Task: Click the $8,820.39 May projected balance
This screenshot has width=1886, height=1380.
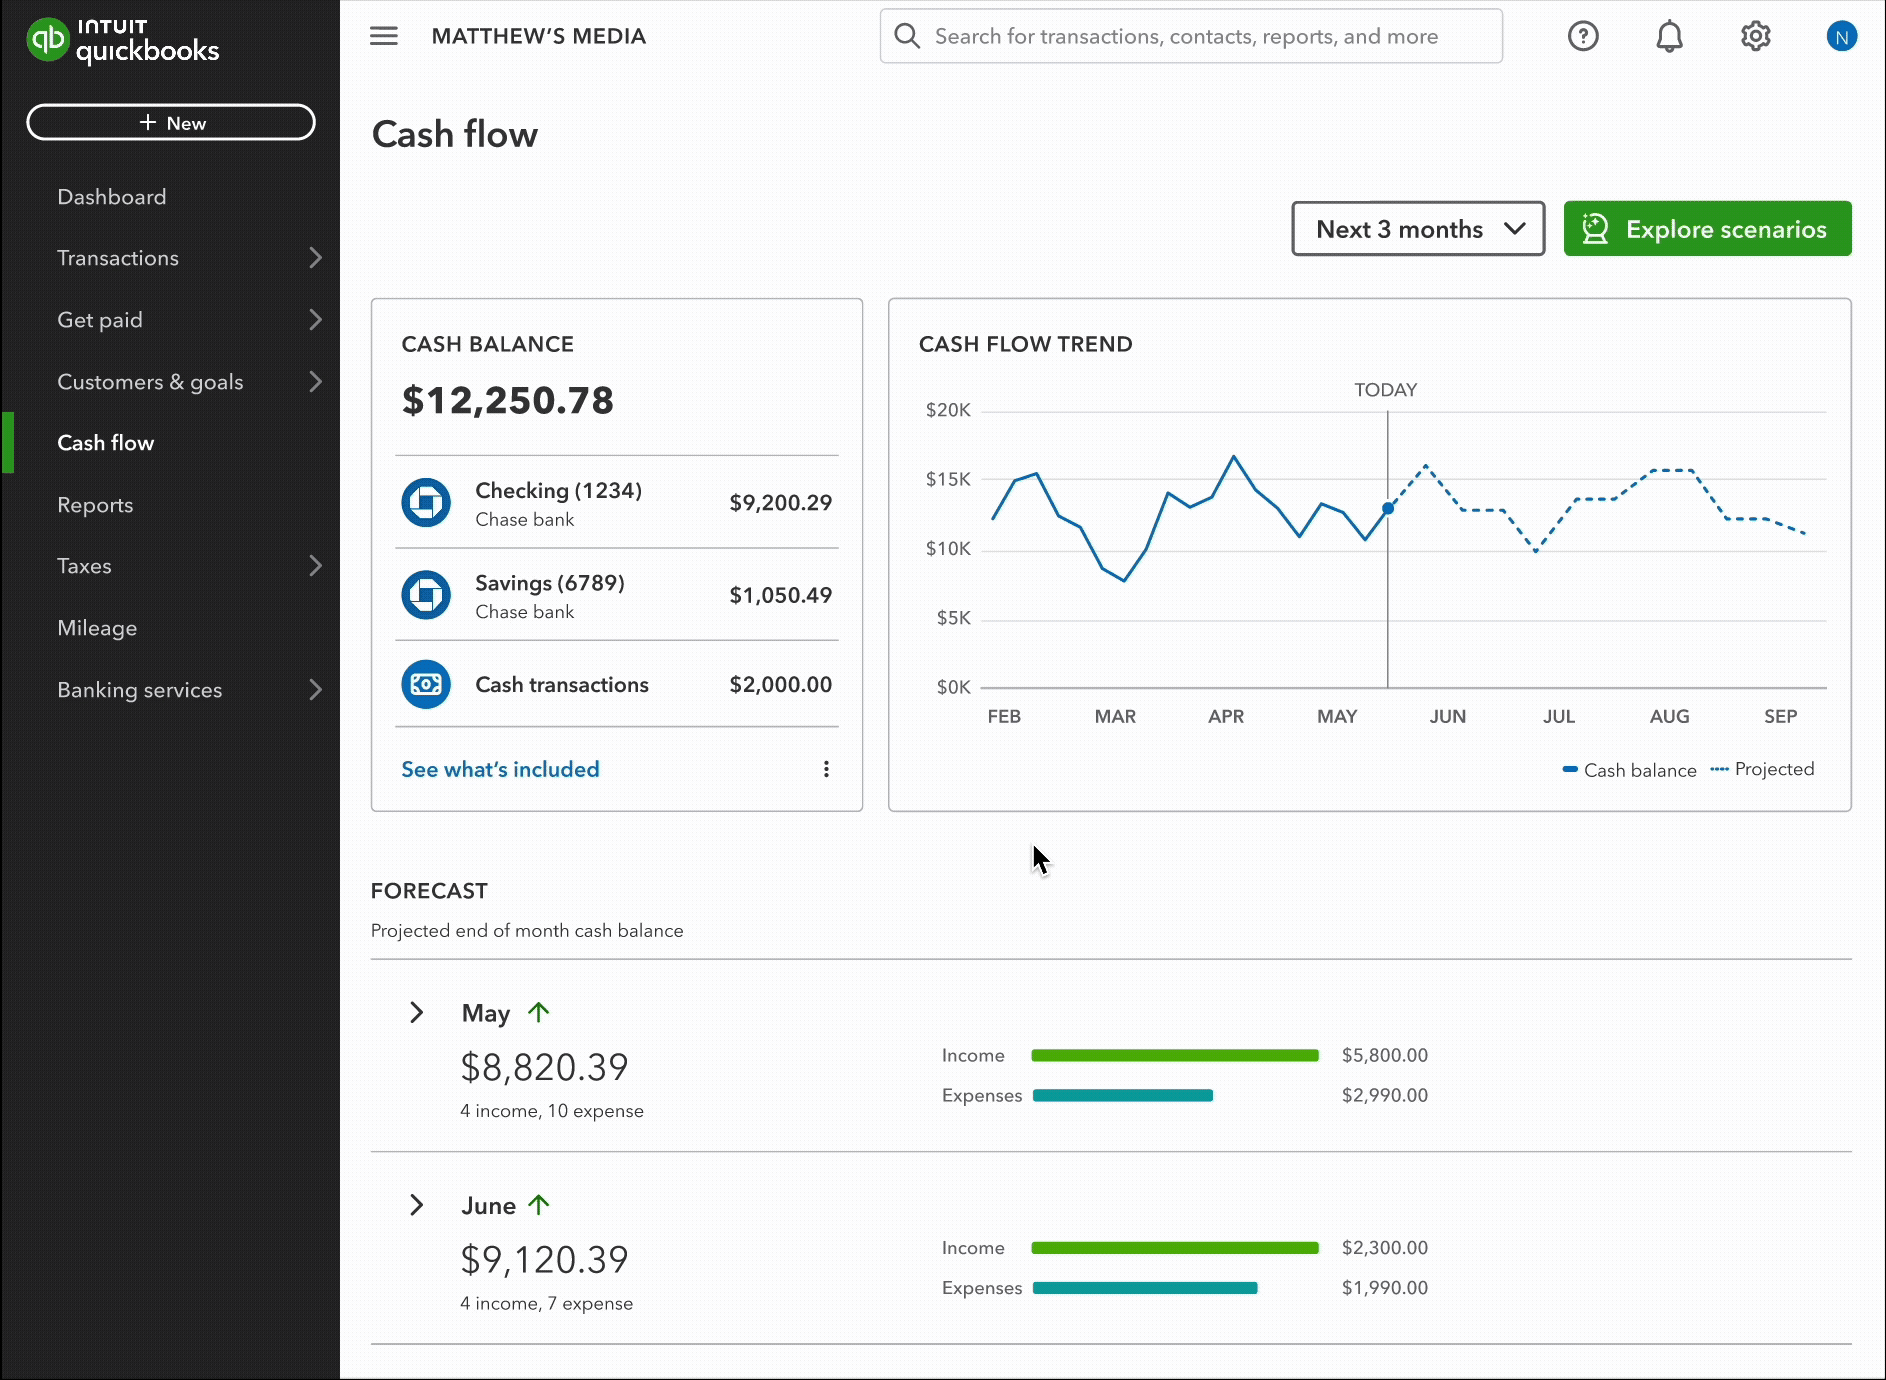Action: 545,1067
